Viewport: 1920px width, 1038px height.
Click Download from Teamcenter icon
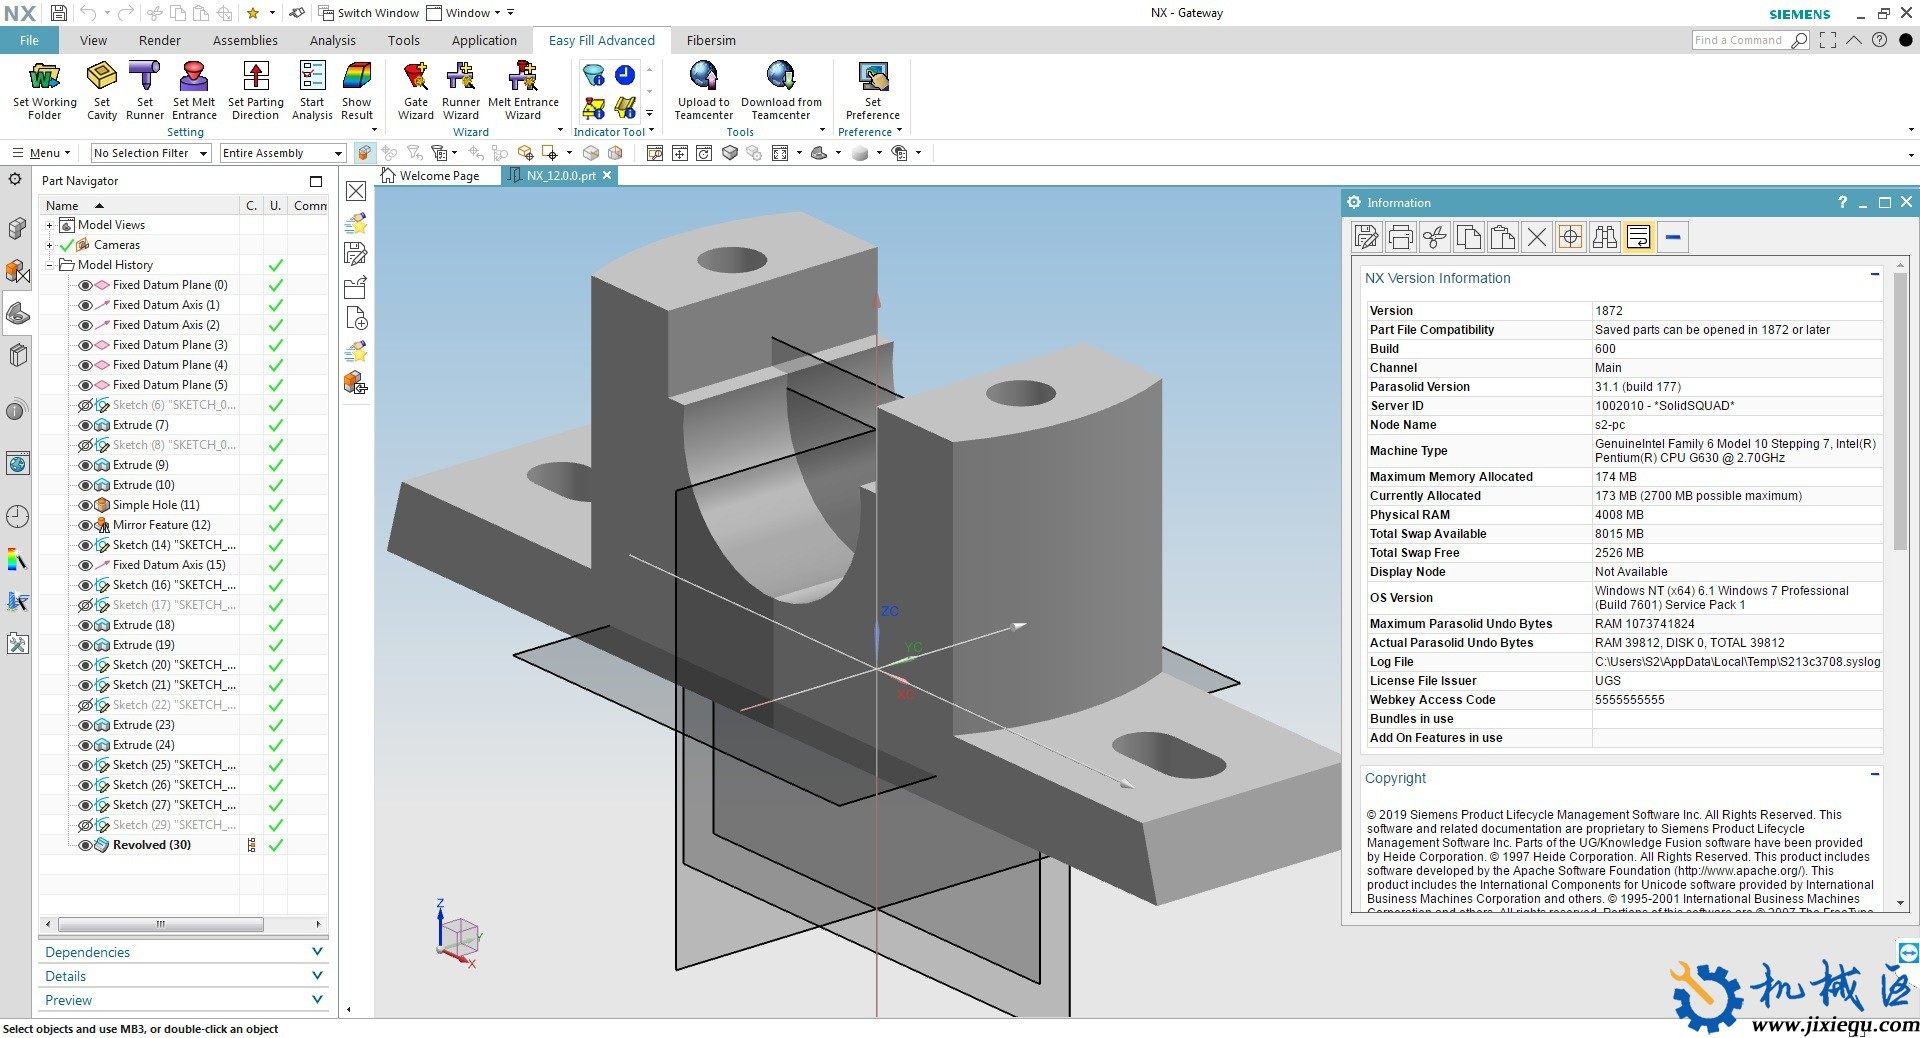click(781, 91)
